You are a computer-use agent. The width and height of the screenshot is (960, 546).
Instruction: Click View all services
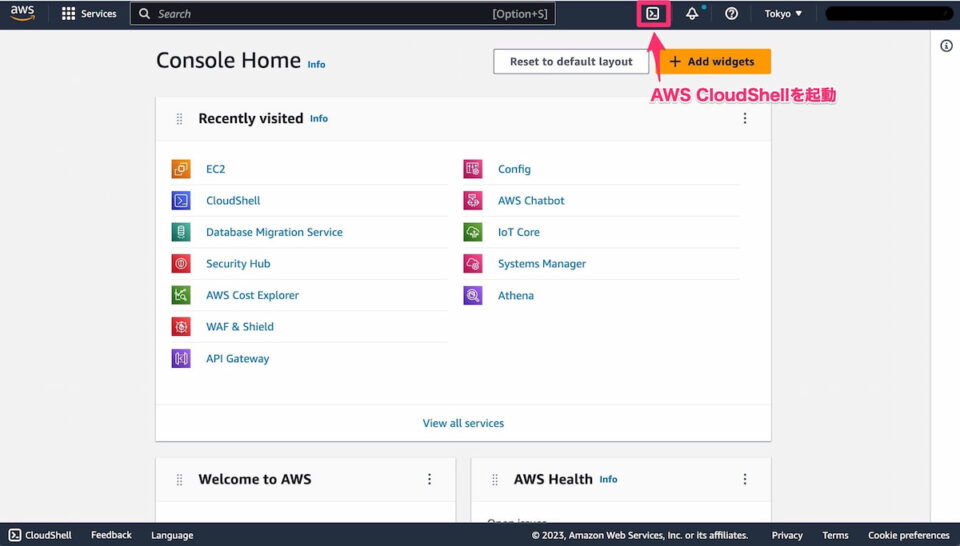463,423
